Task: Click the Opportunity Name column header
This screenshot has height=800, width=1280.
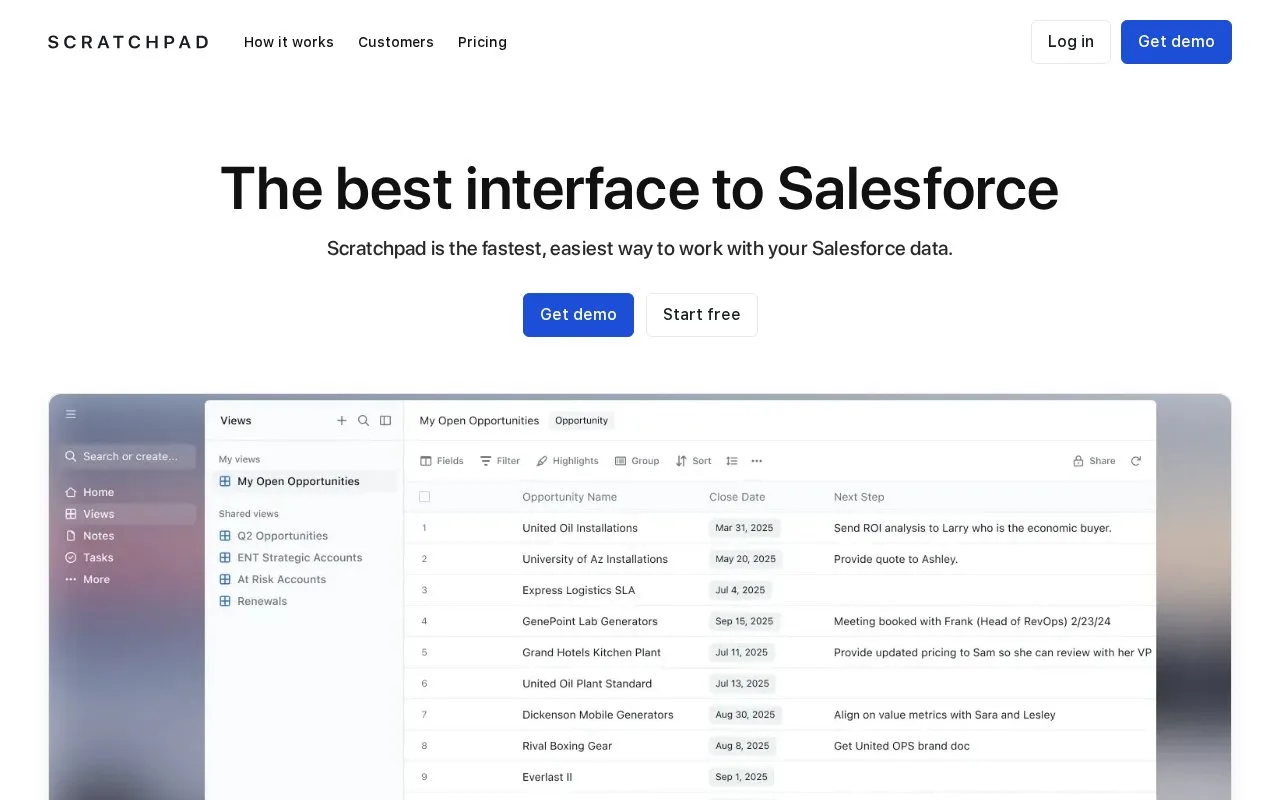Action: point(570,497)
